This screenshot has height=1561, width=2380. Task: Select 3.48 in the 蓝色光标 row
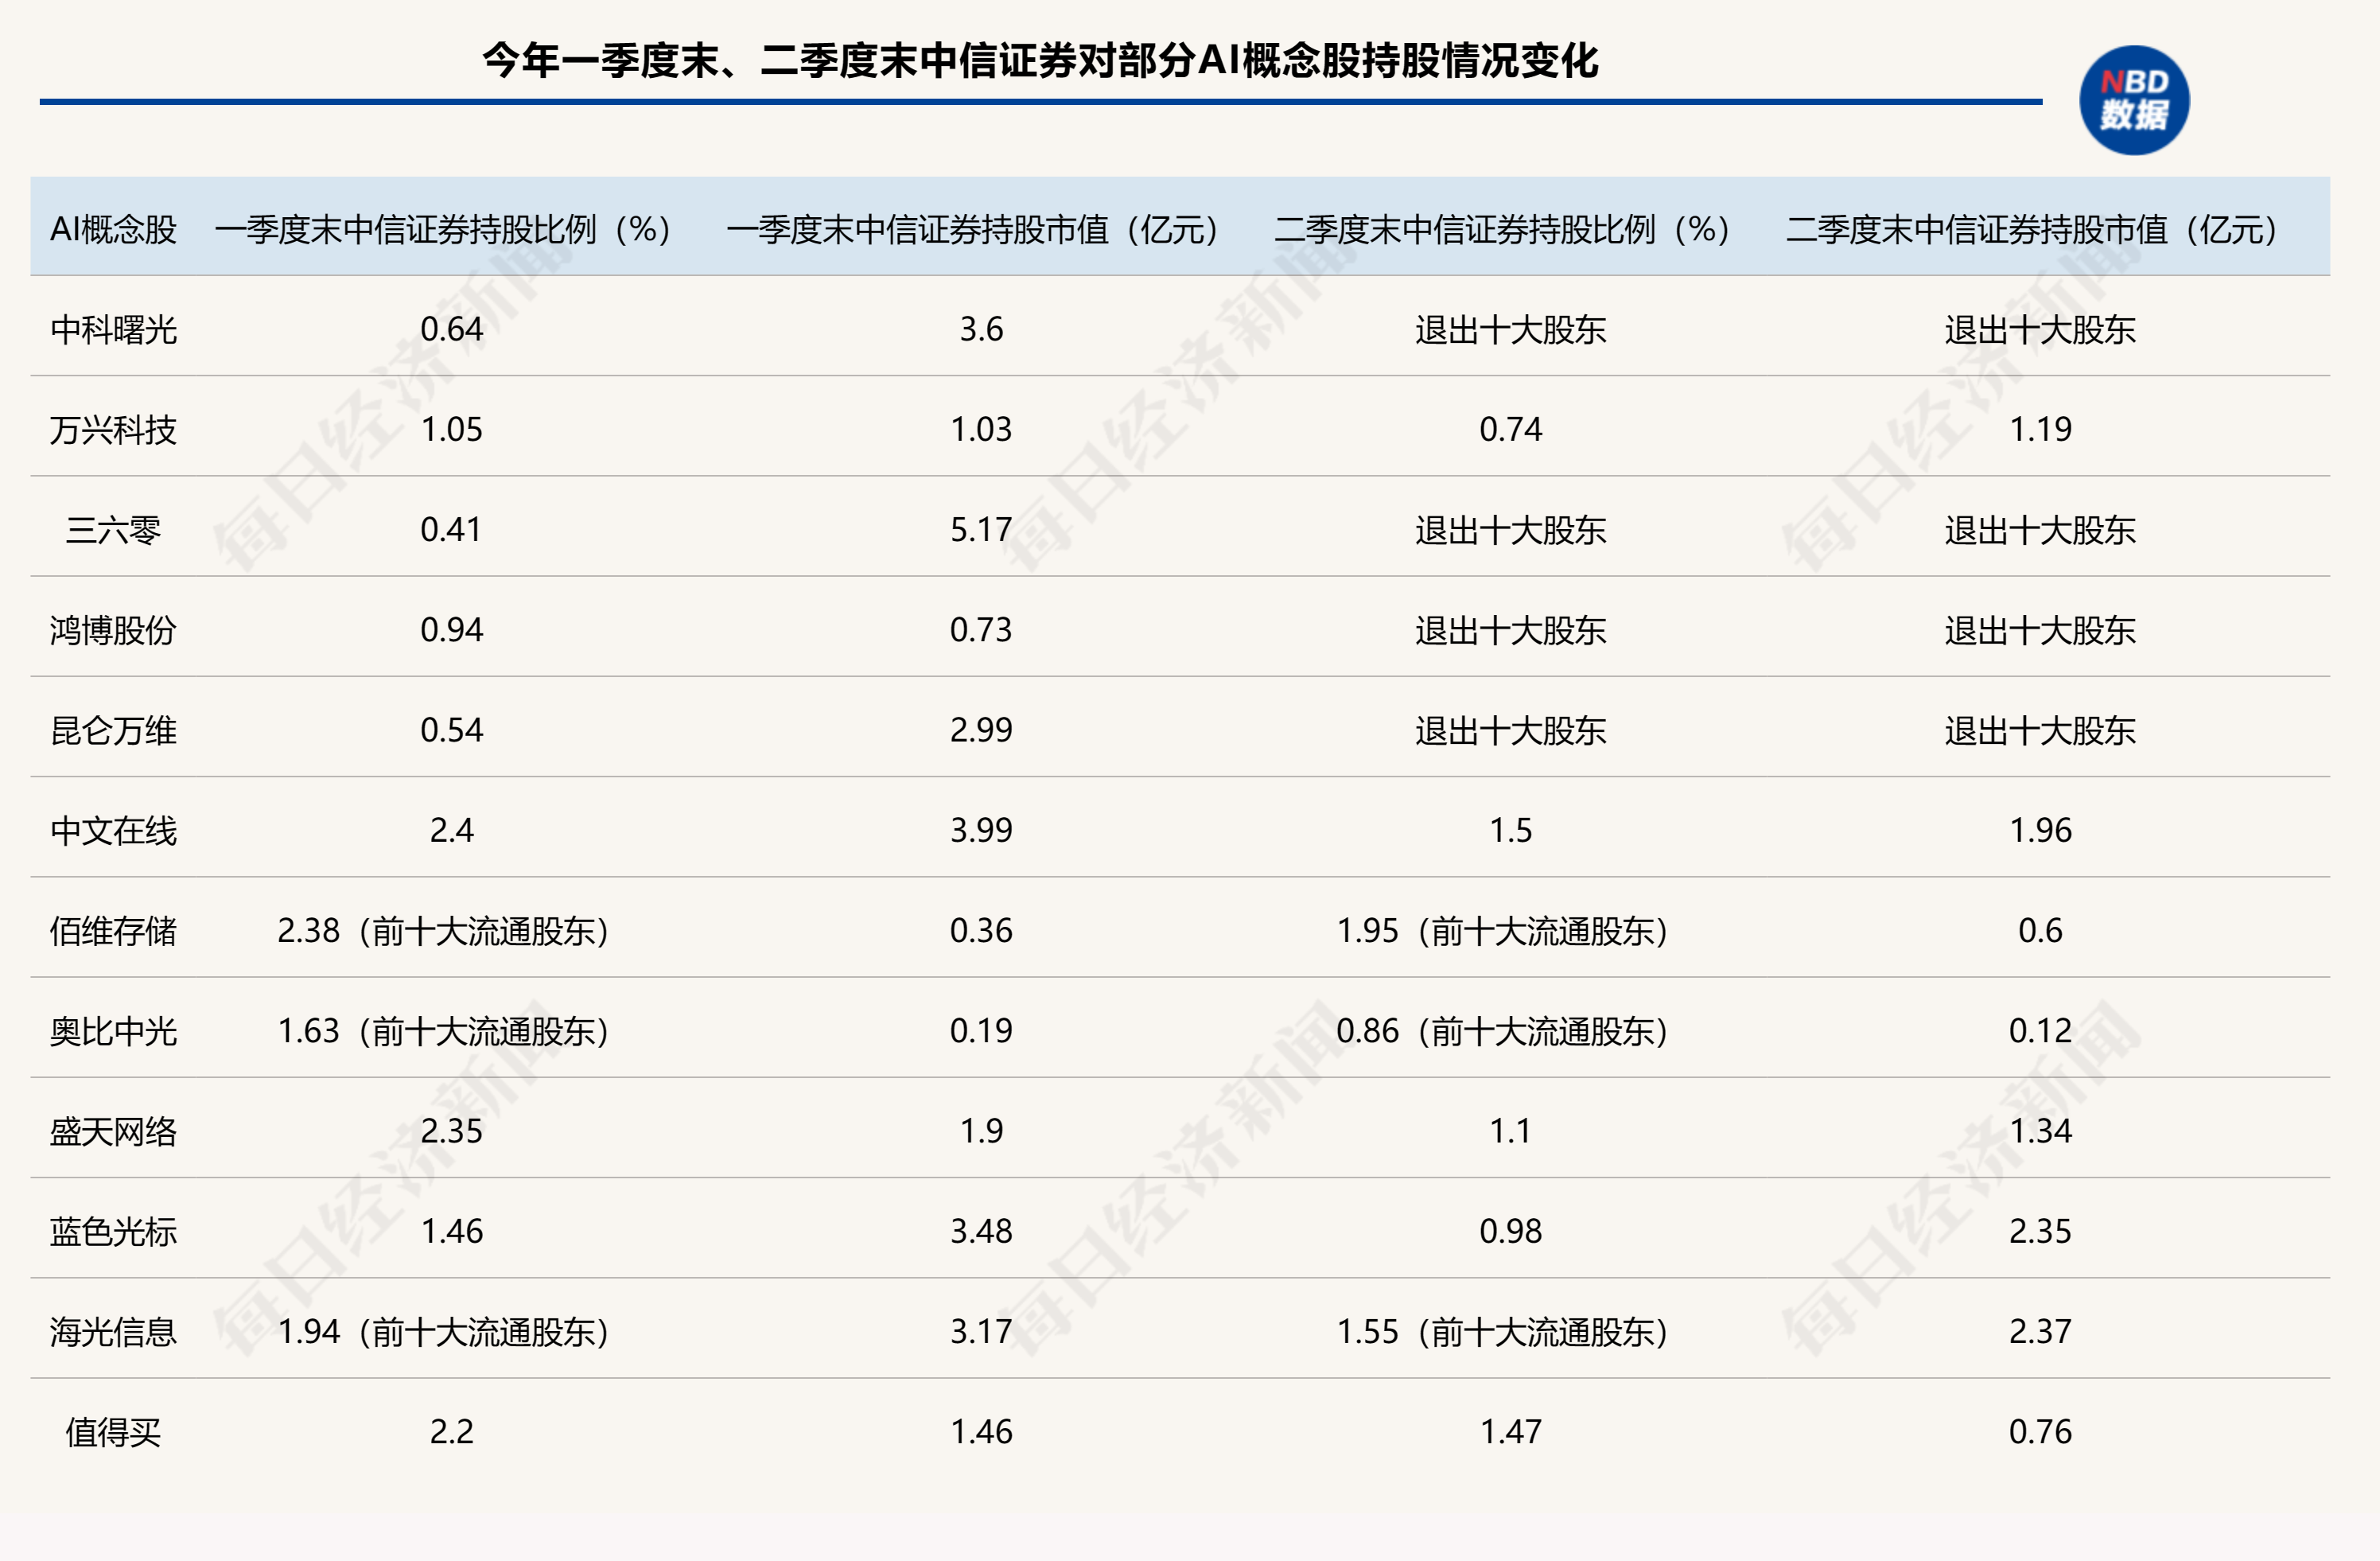[981, 1231]
